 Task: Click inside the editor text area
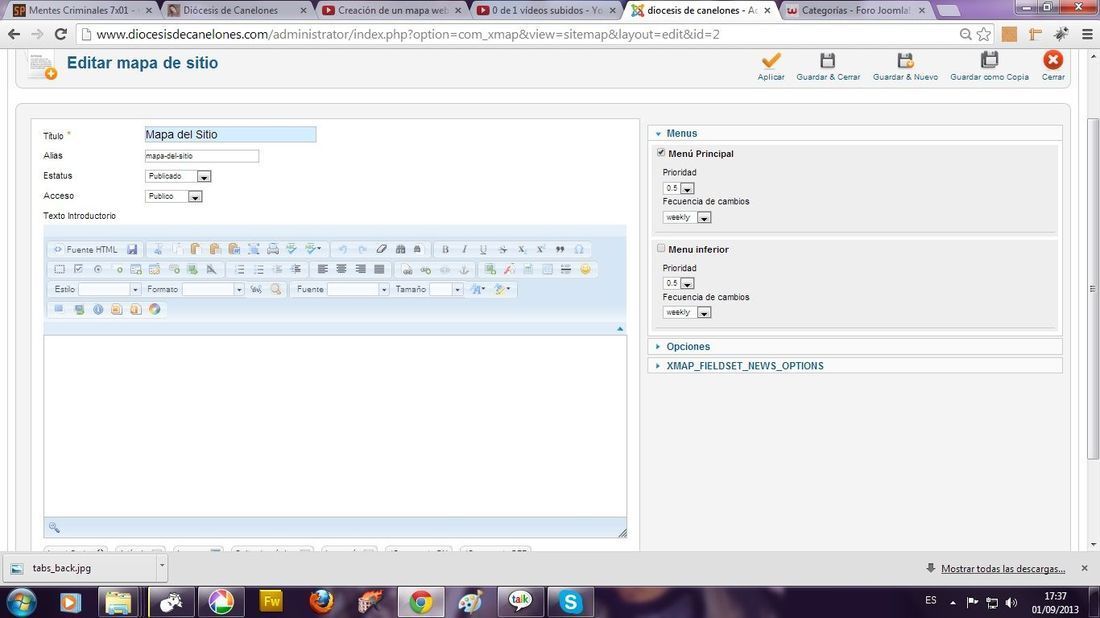tap(335, 426)
